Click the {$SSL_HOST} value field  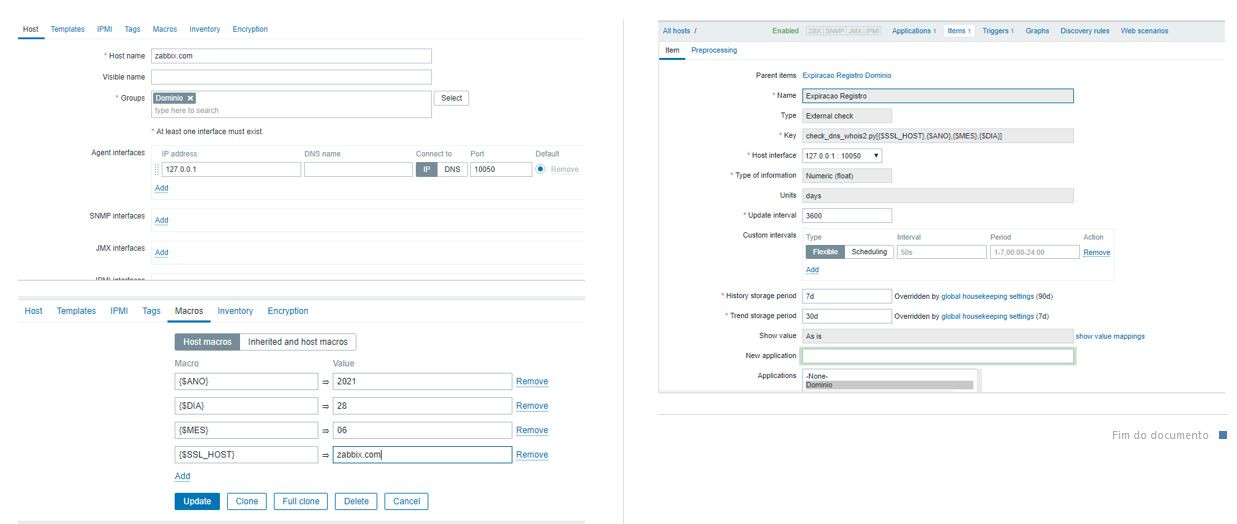pyautogui.click(x=422, y=455)
